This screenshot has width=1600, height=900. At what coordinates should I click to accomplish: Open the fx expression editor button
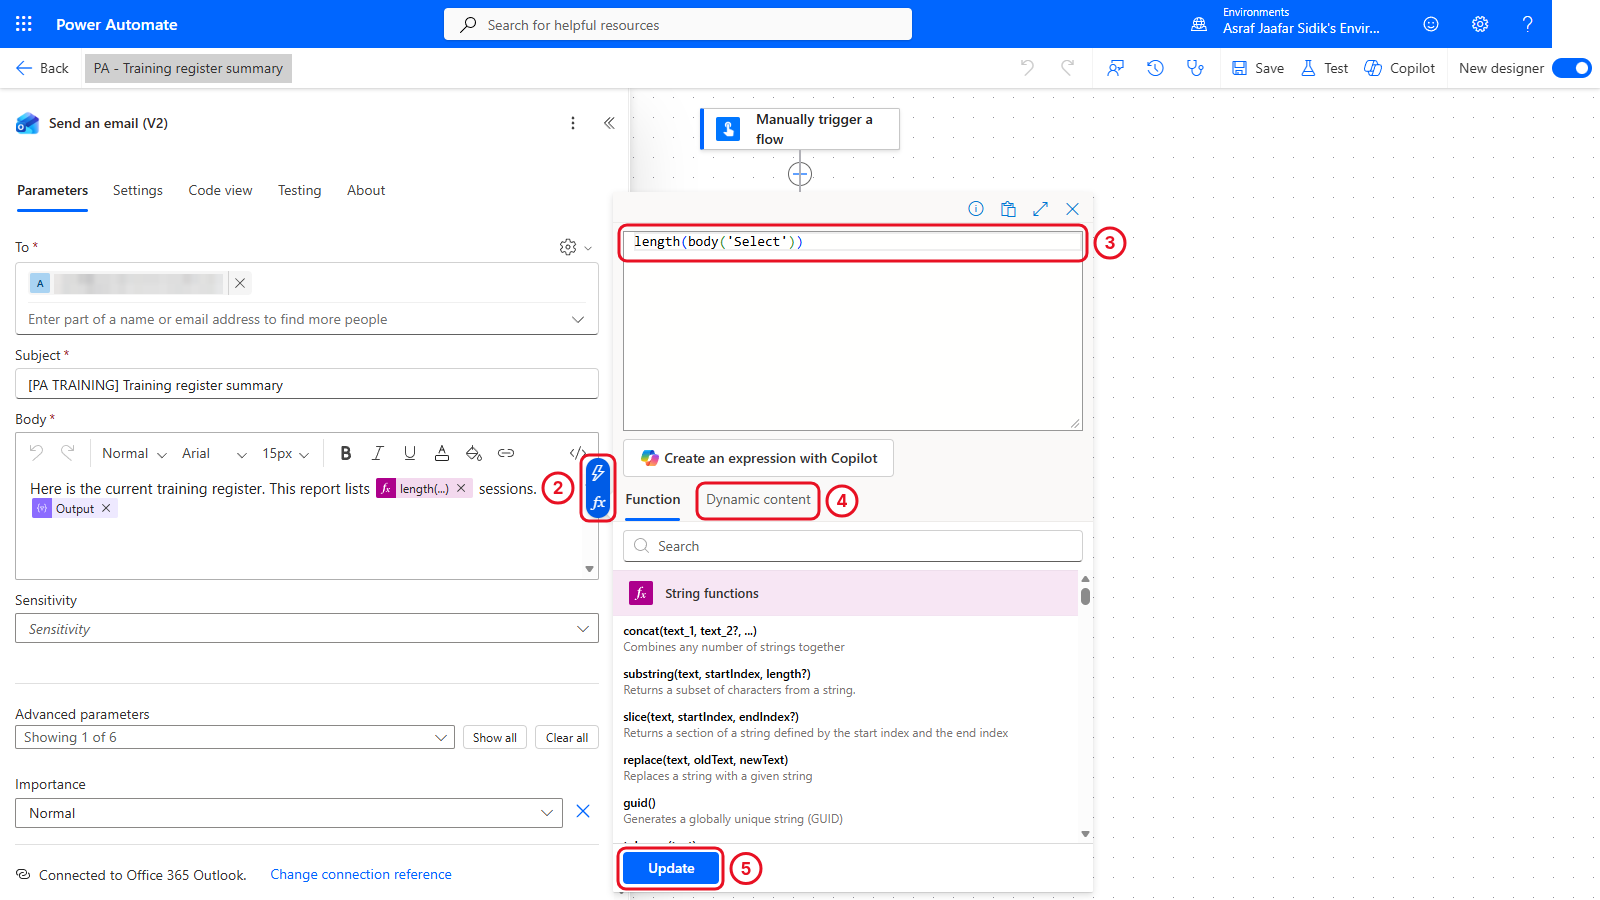point(598,502)
